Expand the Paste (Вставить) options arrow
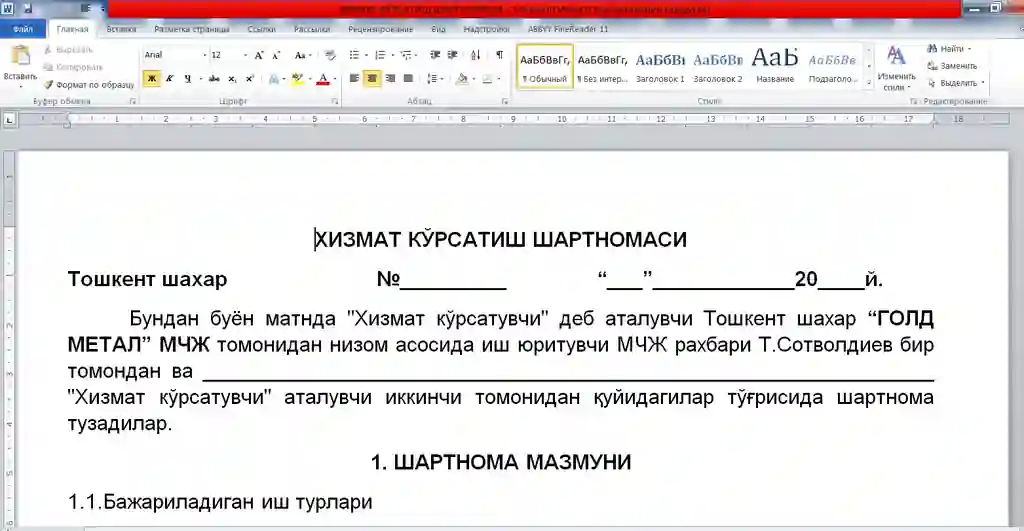The width and height of the screenshot is (1024, 531). point(20,86)
